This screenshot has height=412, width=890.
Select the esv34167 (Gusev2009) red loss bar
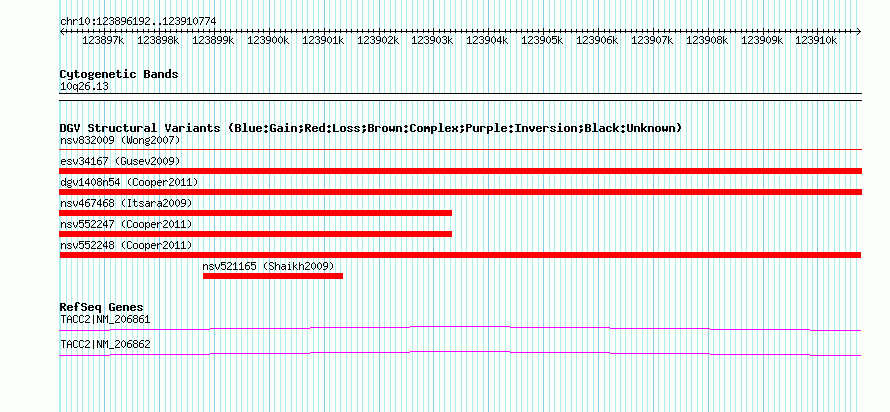460,171
